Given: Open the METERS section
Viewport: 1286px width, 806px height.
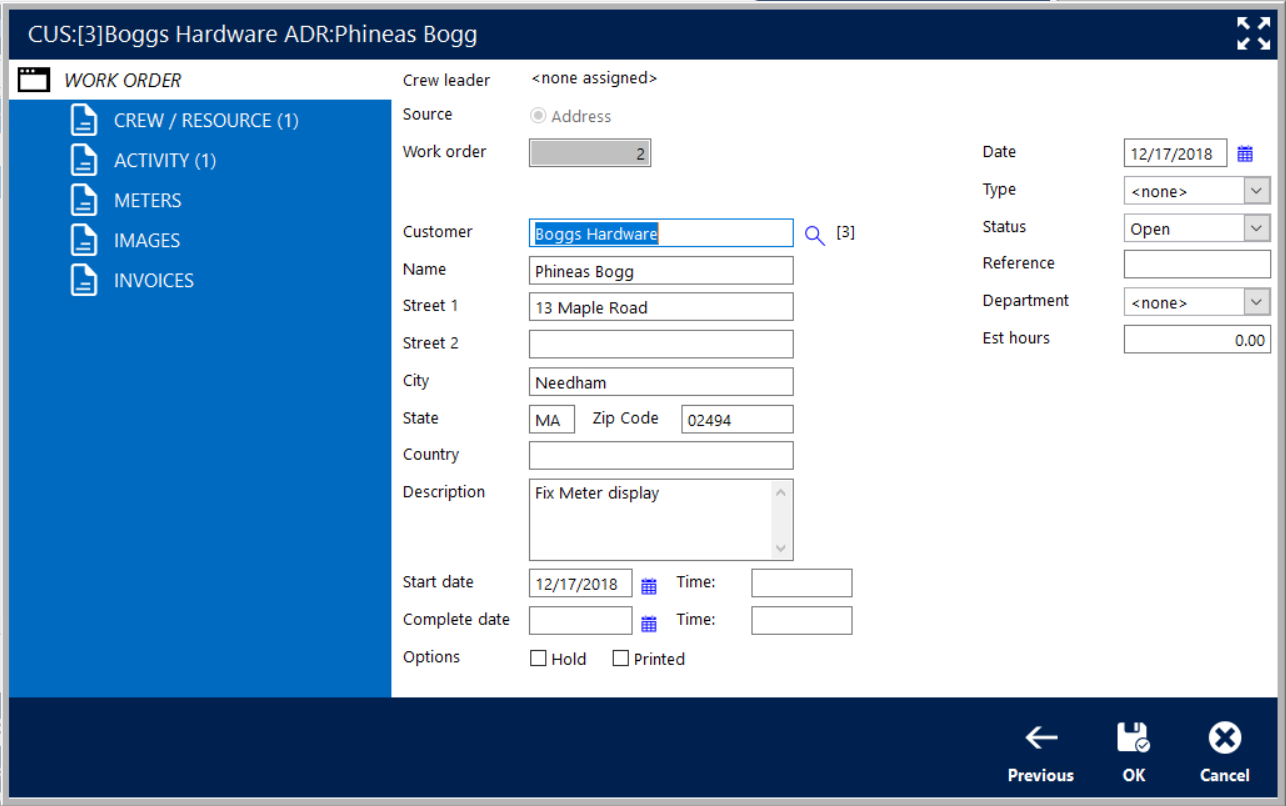Looking at the screenshot, I should tap(147, 201).
